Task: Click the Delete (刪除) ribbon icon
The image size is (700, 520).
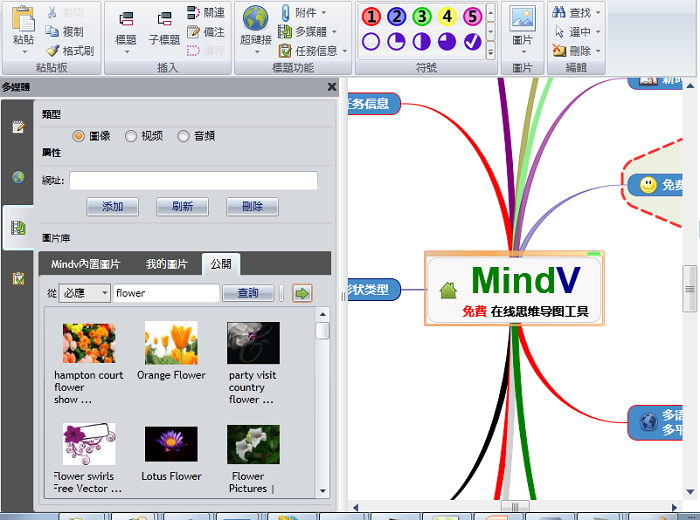Action: pos(559,51)
